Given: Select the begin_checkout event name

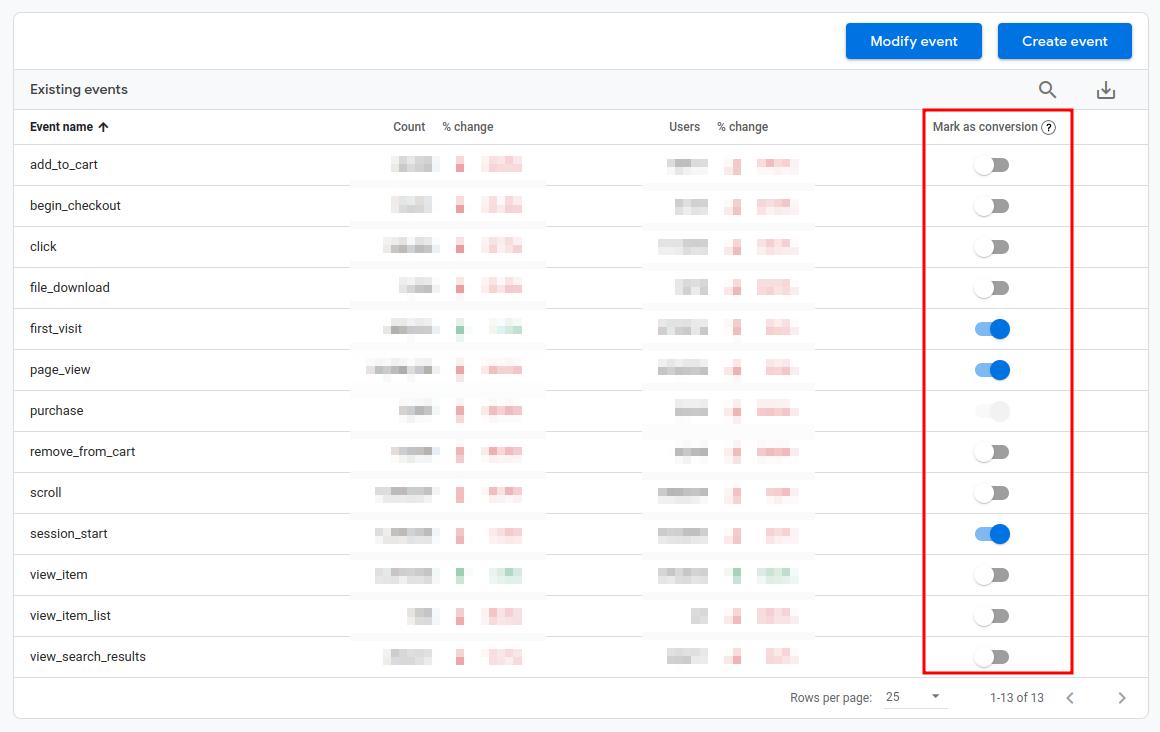Looking at the screenshot, I should click(x=75, y=205).
